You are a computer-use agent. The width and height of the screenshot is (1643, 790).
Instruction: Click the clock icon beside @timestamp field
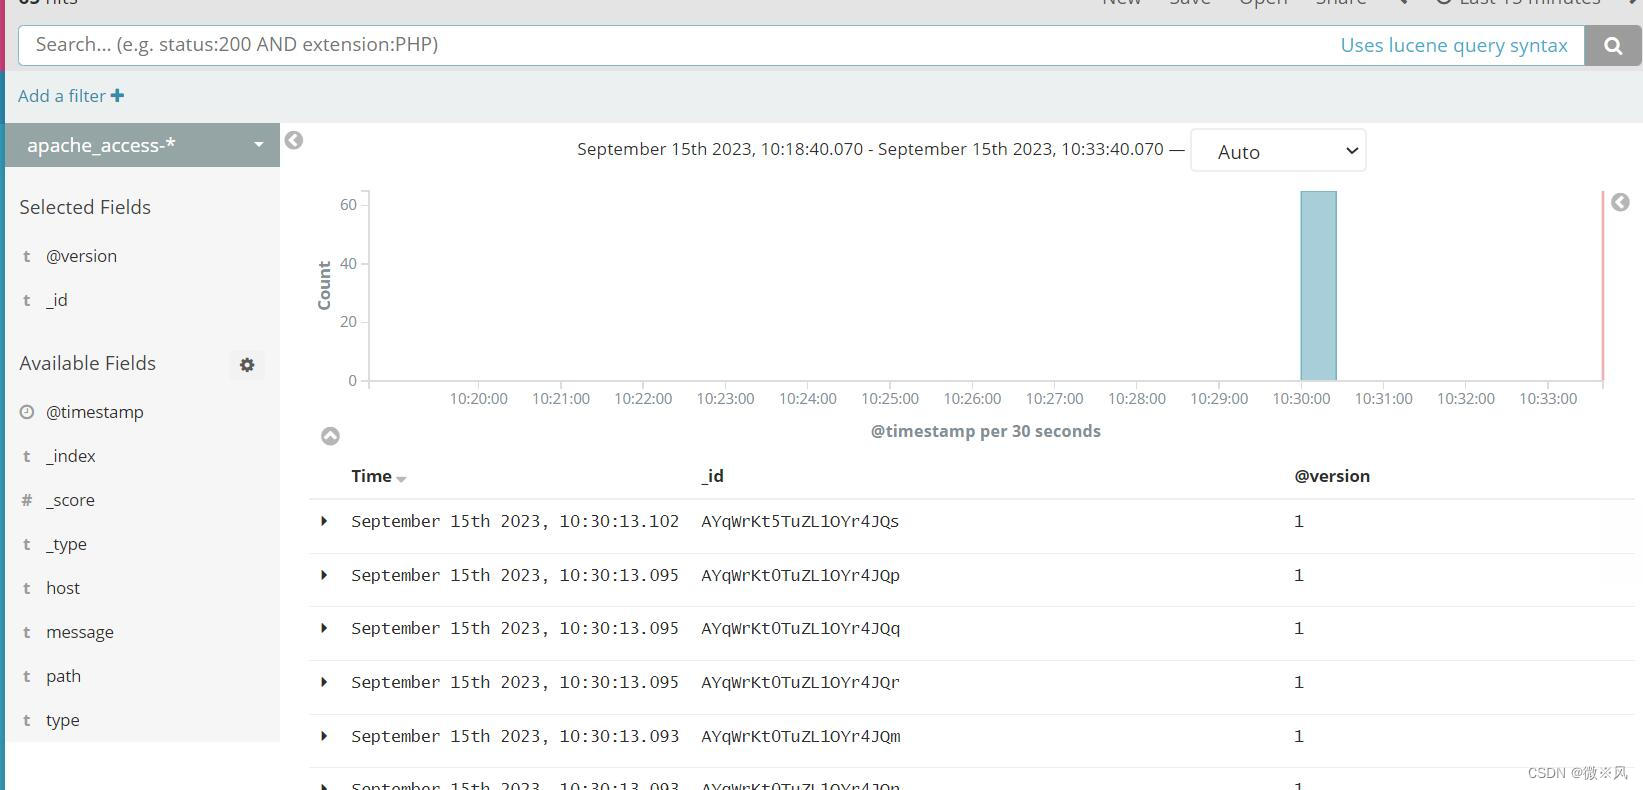pos(27,412)
